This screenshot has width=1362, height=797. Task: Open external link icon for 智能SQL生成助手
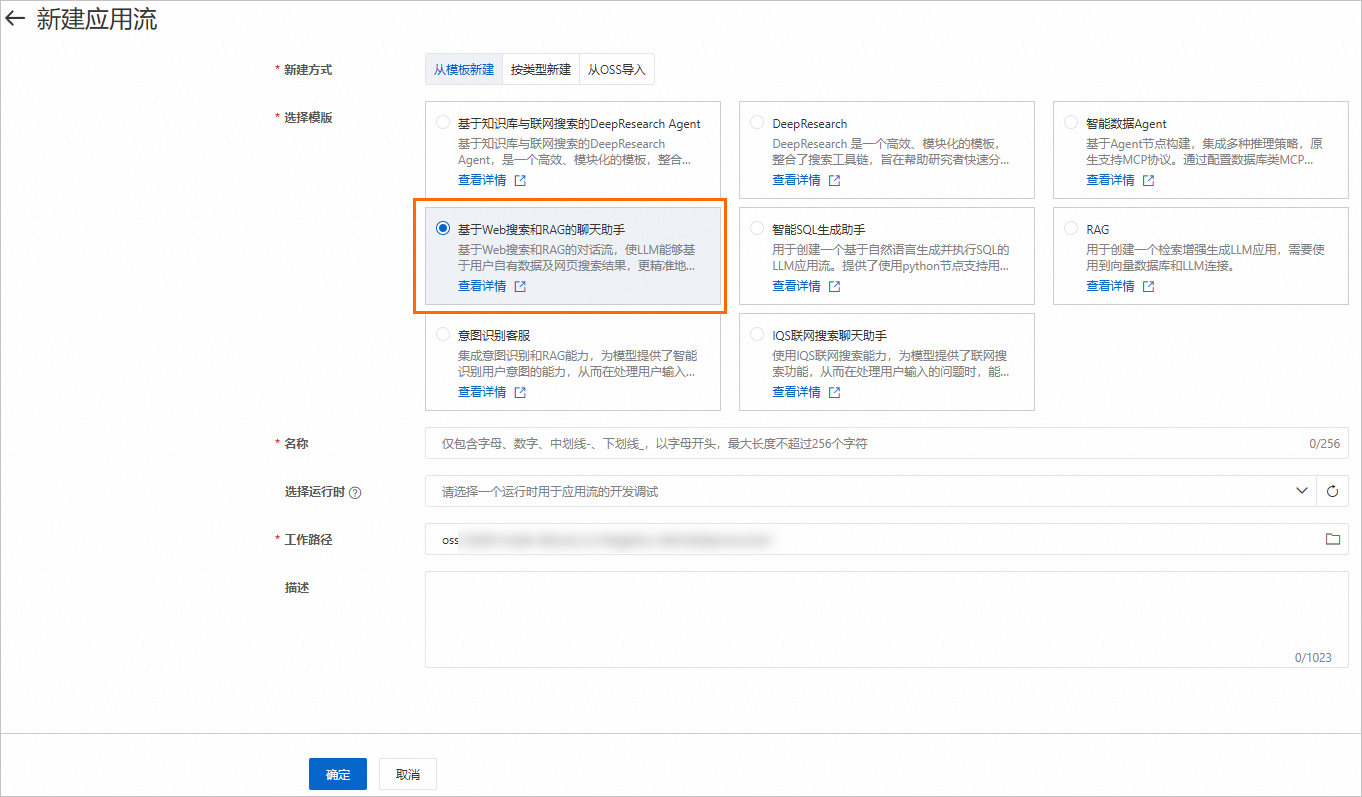pos(834,287)
